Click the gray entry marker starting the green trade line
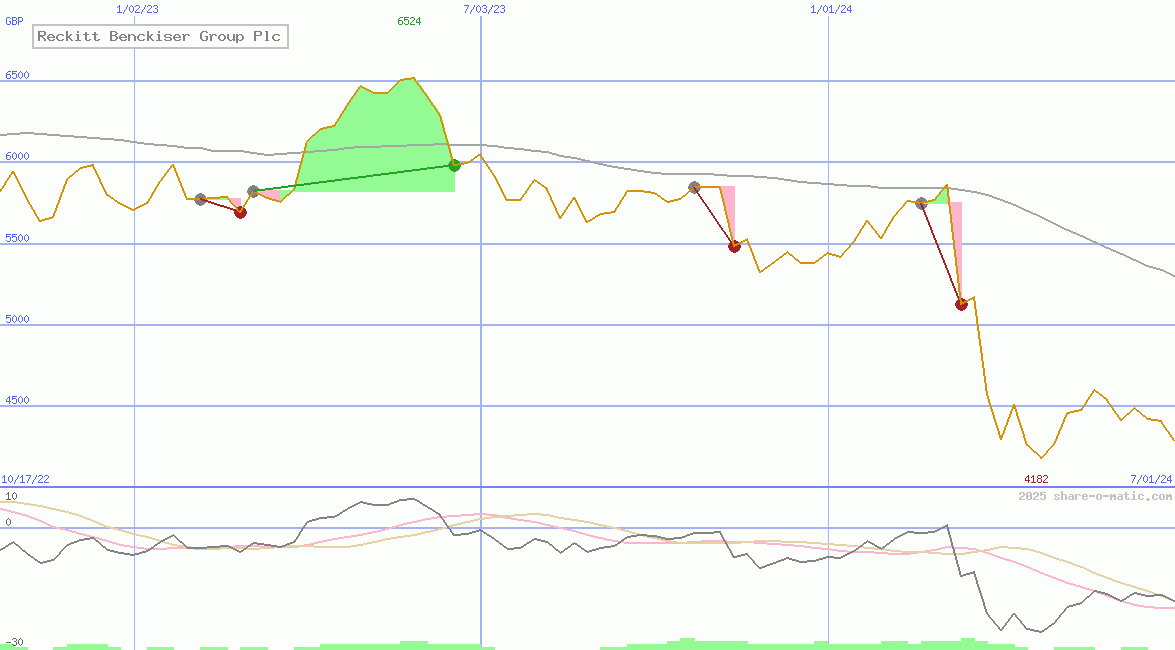The height and width of the screenshot is (650, 1175). click(253, 191)
